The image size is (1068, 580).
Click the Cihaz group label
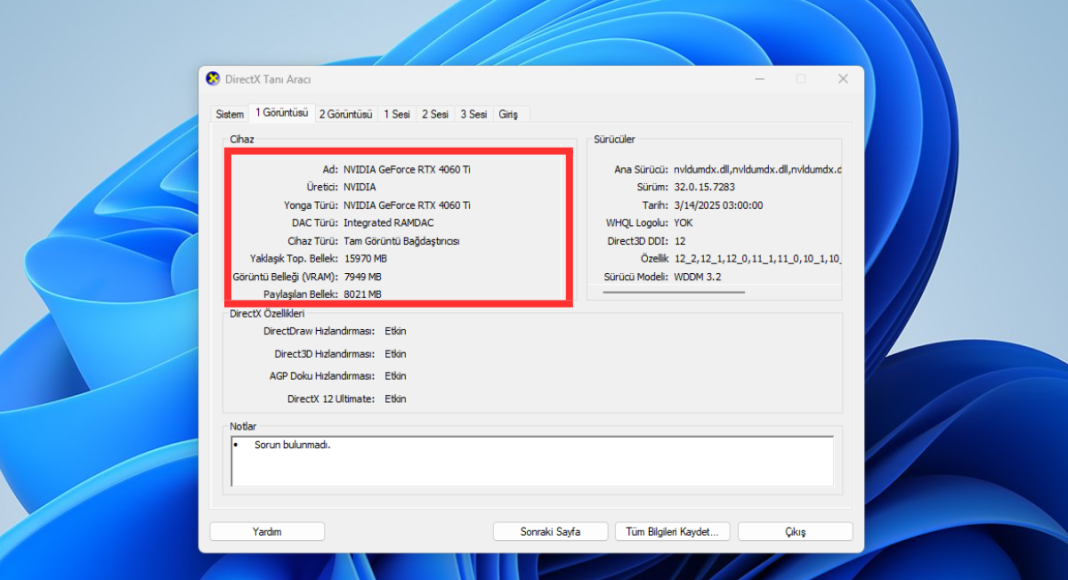point(242,139)
